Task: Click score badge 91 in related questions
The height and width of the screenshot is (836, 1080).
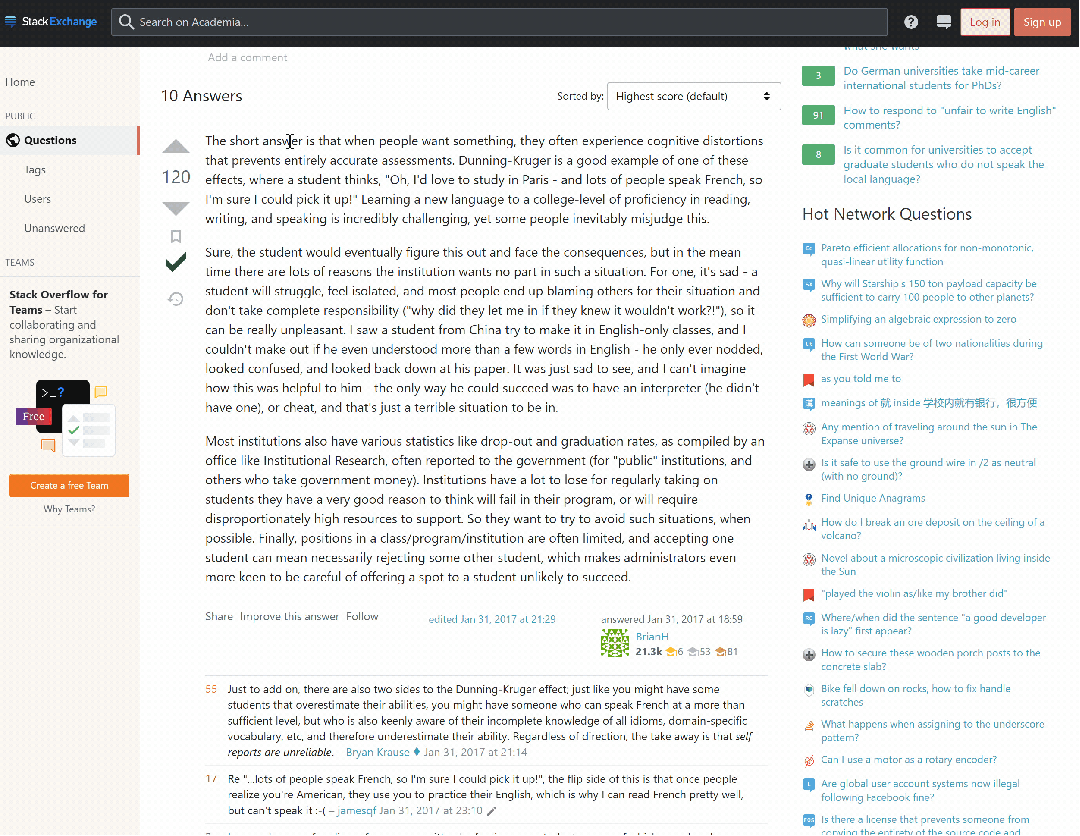Action: [x=818, y=115]
